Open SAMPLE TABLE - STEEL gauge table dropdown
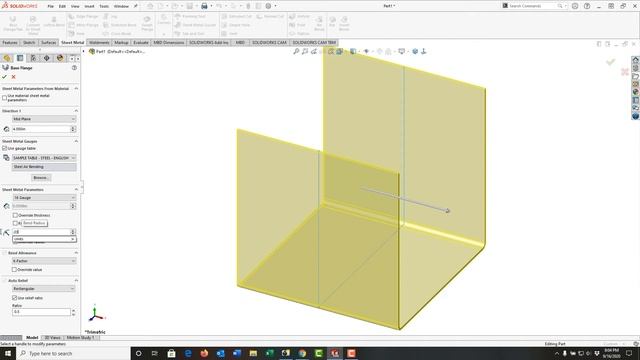Image resolution: width=640 pixels, height=360 pixels. (x=44, y=158)
